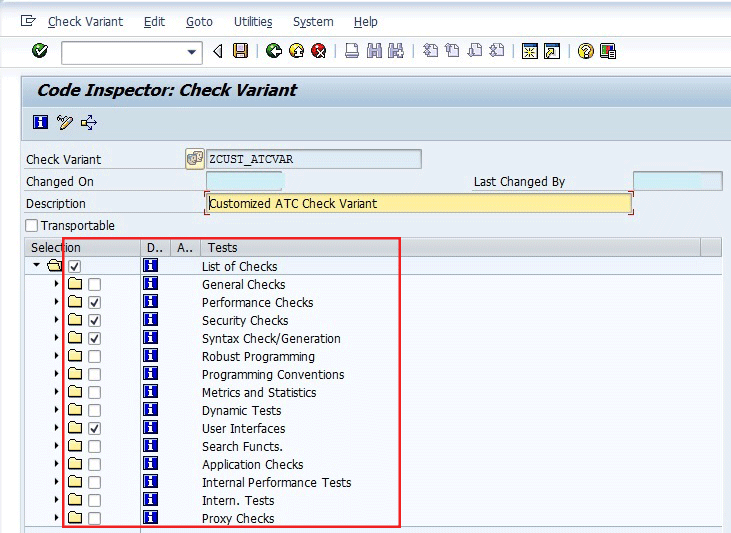Click the First Page icon
Viewport: 731px width, 533px height.
pyautogui.click(x=430, y=50)
